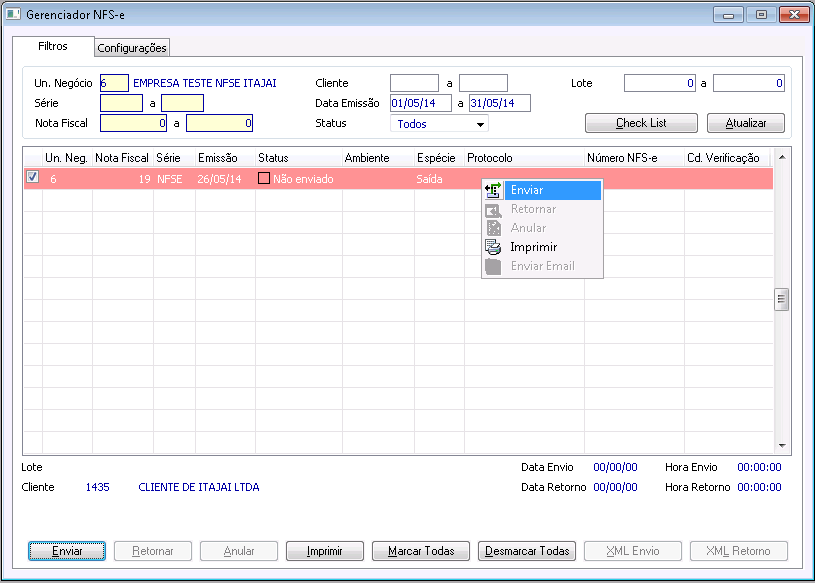815x583 pixels.
Task: Click the bottom Enviar button
Action: click(67, 551)
